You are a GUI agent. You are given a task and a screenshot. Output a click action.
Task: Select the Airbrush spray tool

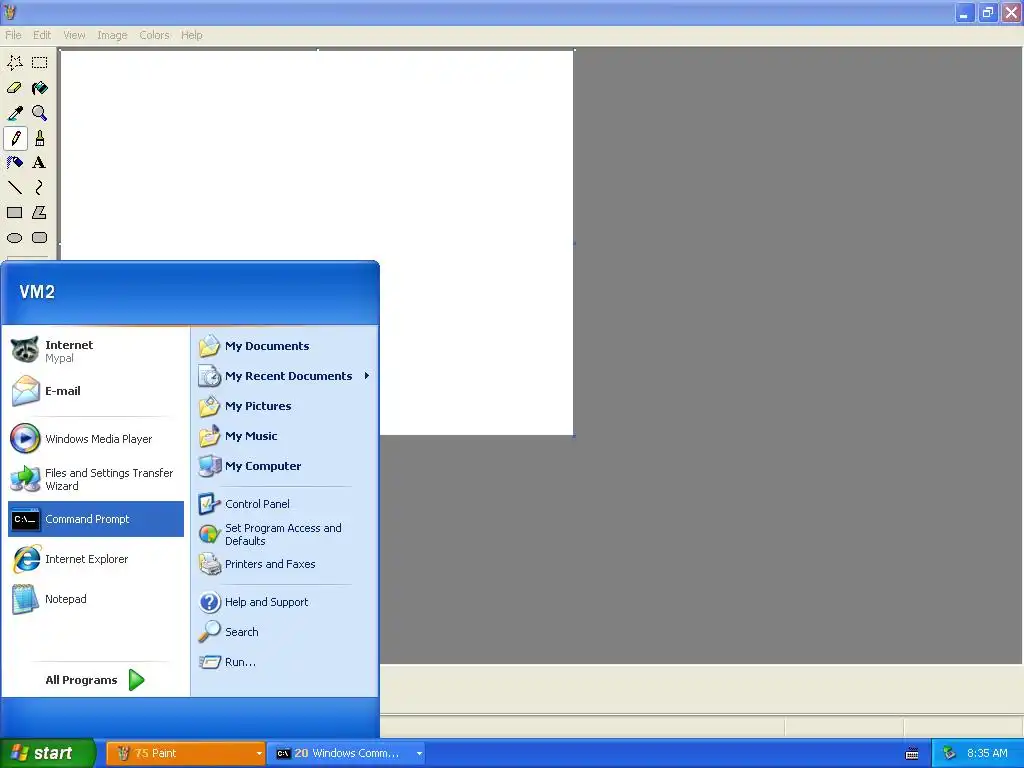pos(15,163)
